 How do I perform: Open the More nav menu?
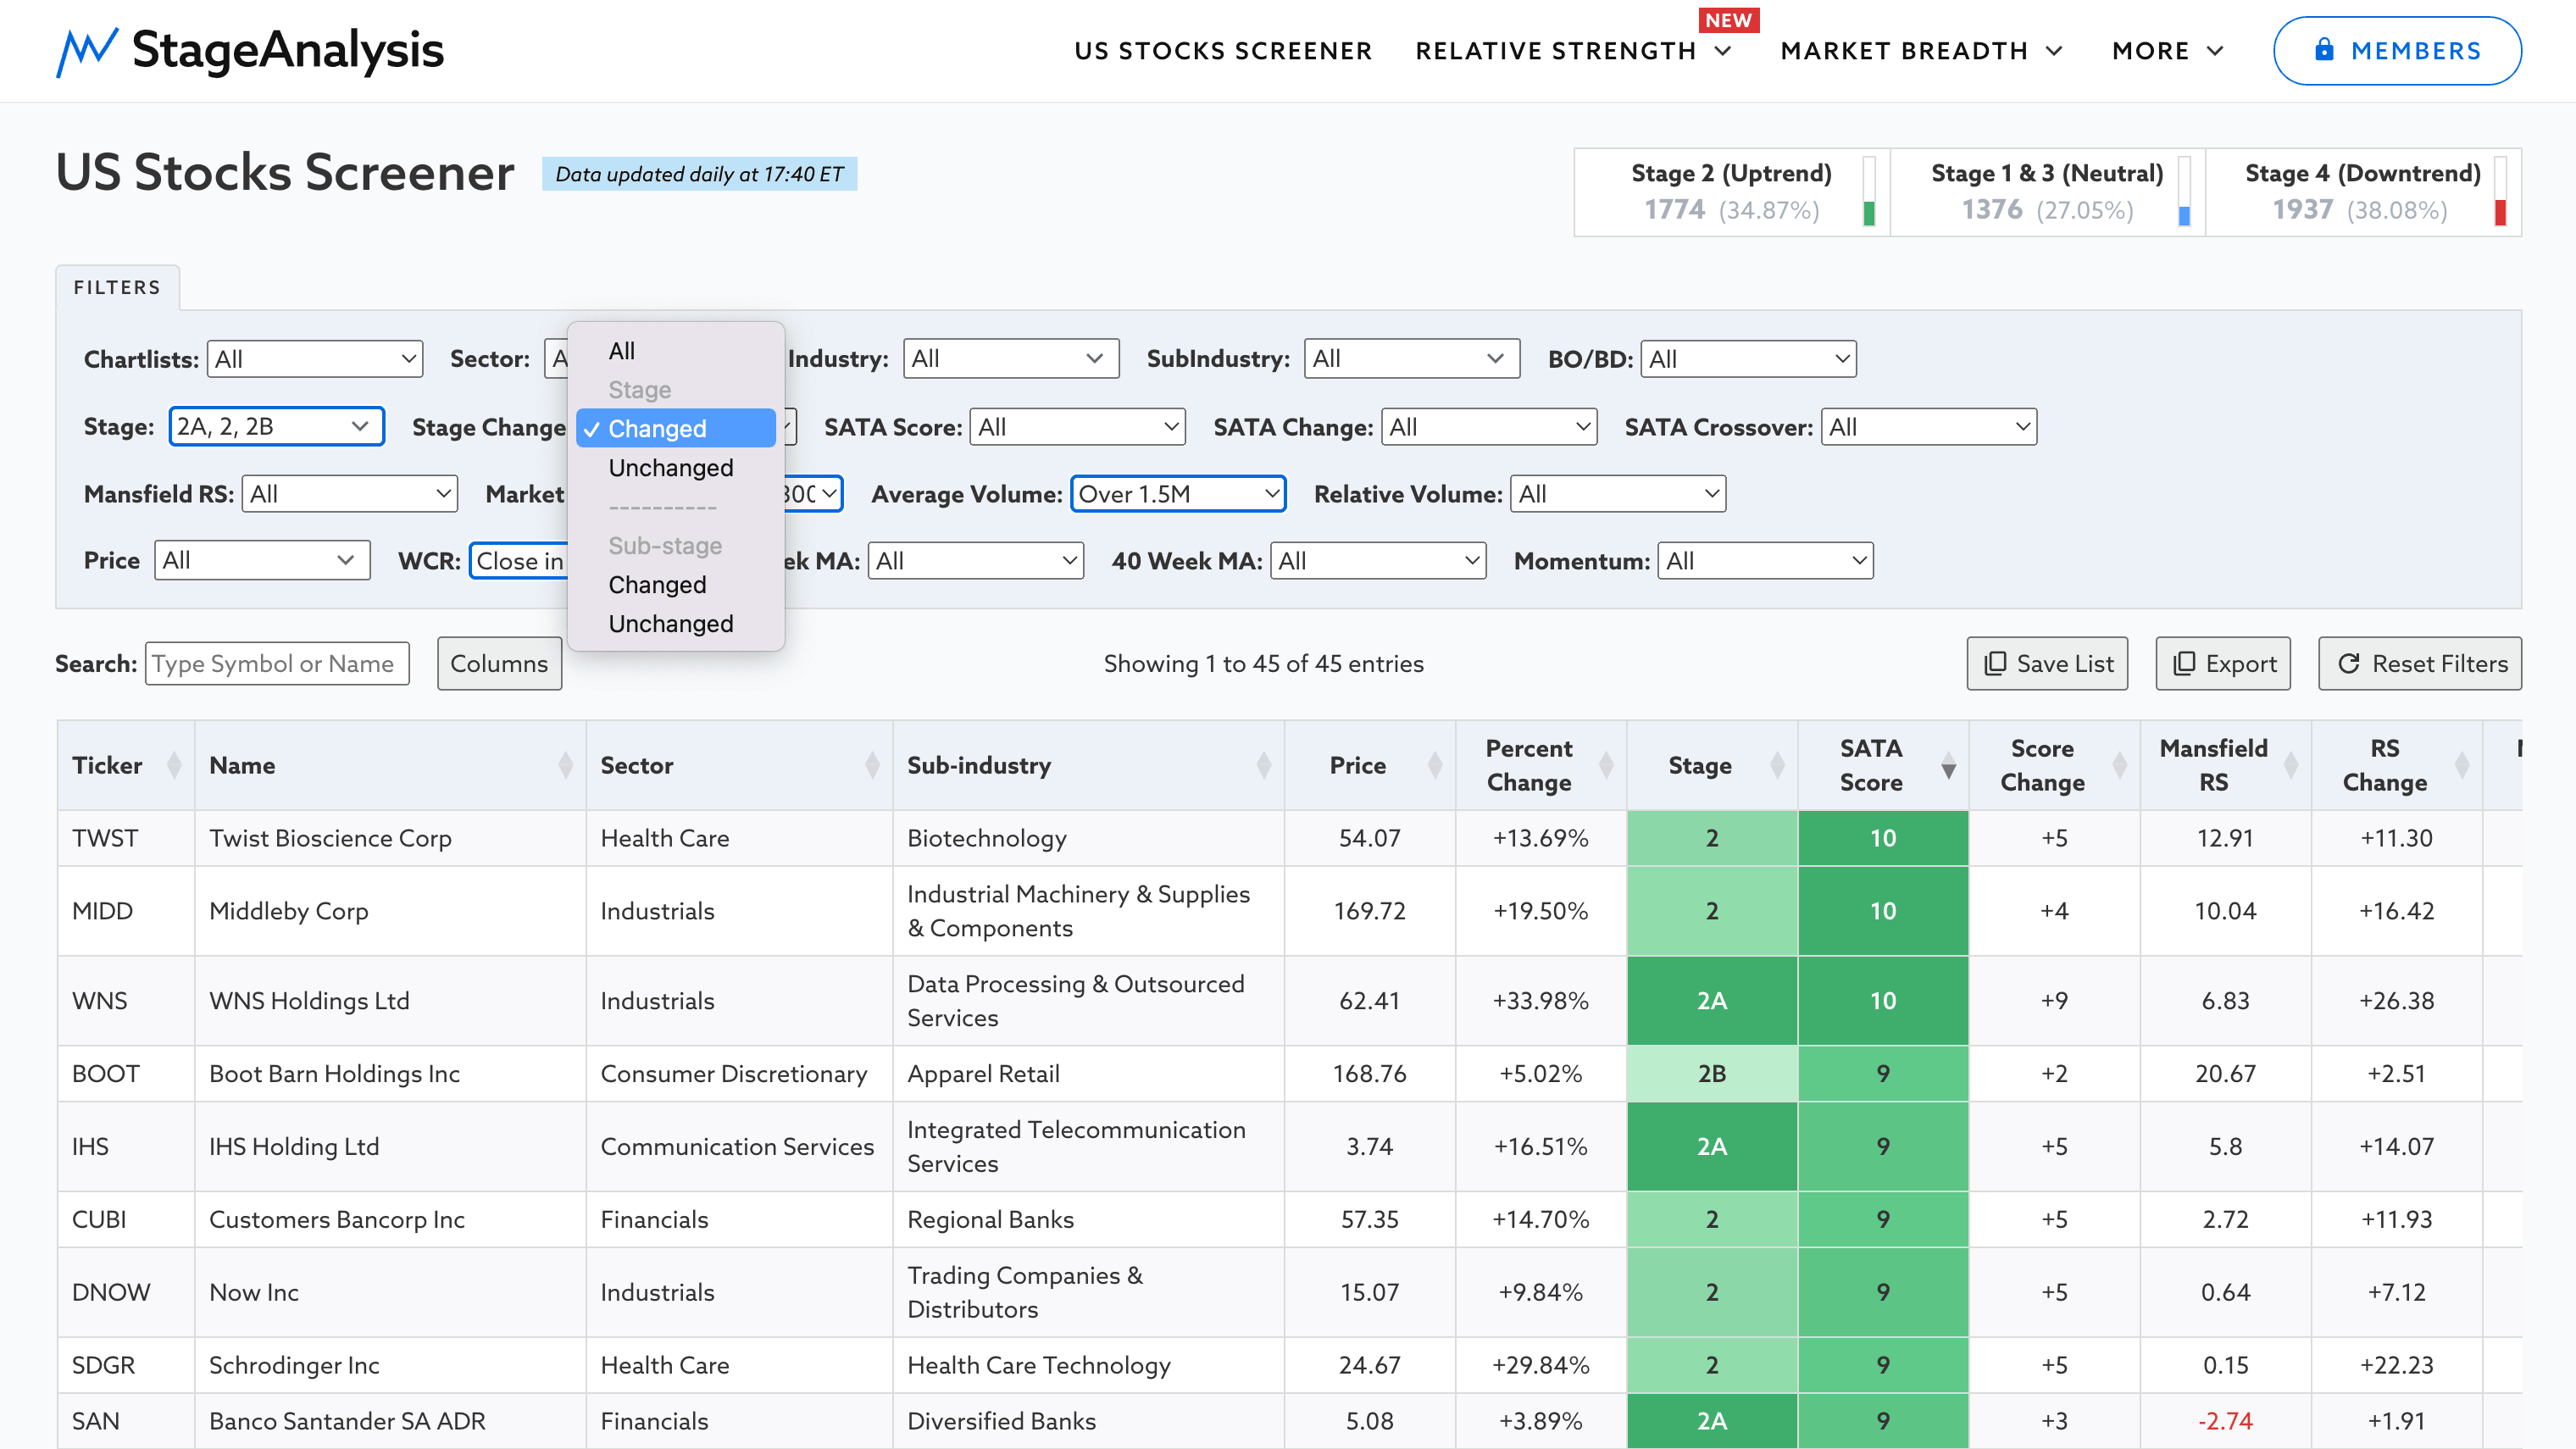click(x=2168, y=51)
